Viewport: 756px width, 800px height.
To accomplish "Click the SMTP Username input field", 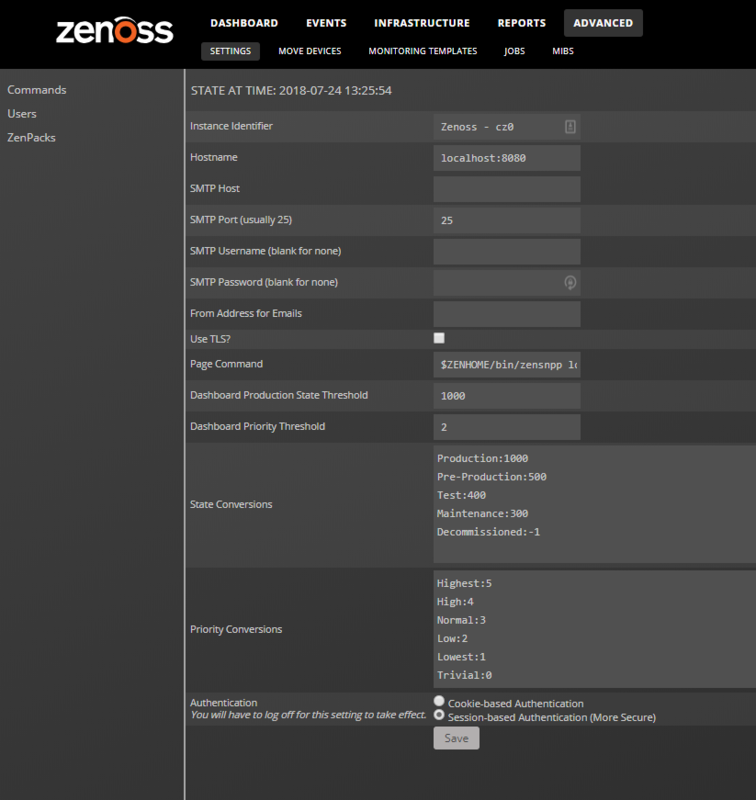I will pyautogui.click(x=507, y=251).
